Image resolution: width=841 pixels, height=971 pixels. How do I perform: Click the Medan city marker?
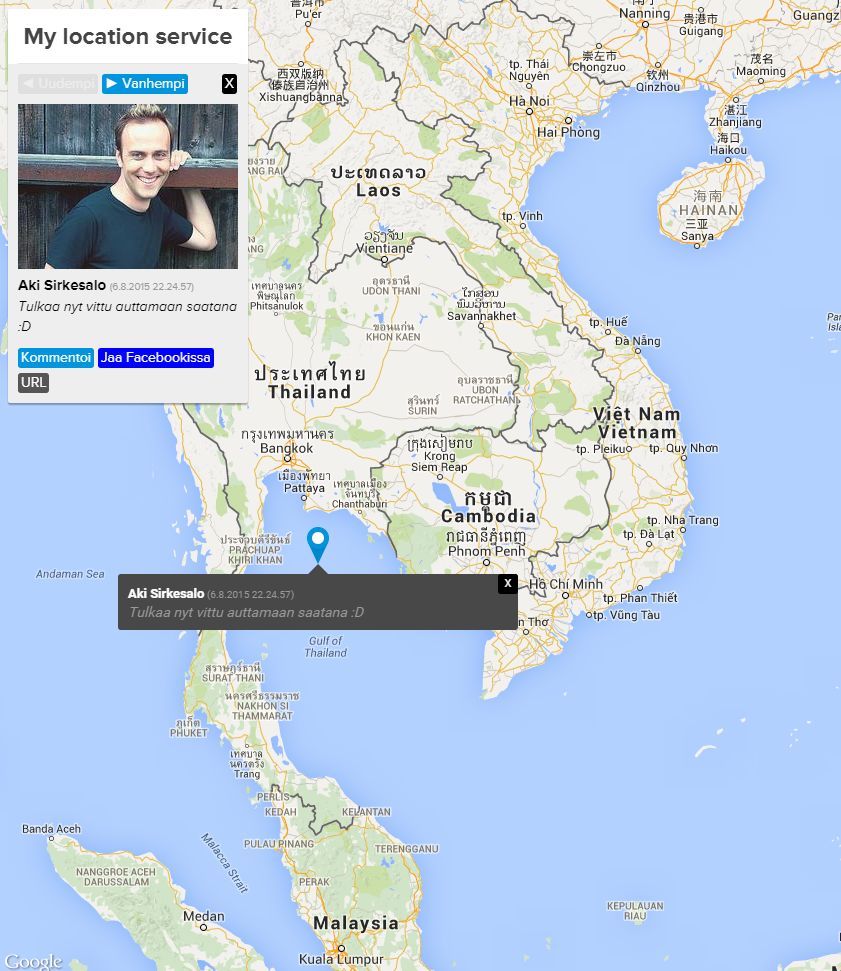pos(203,927)
